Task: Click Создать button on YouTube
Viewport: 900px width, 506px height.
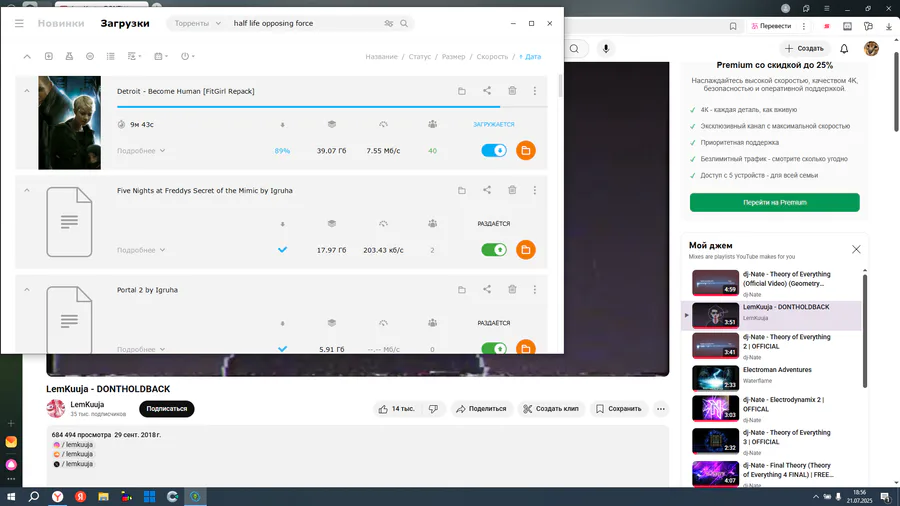Action: (x=804, y=49)
